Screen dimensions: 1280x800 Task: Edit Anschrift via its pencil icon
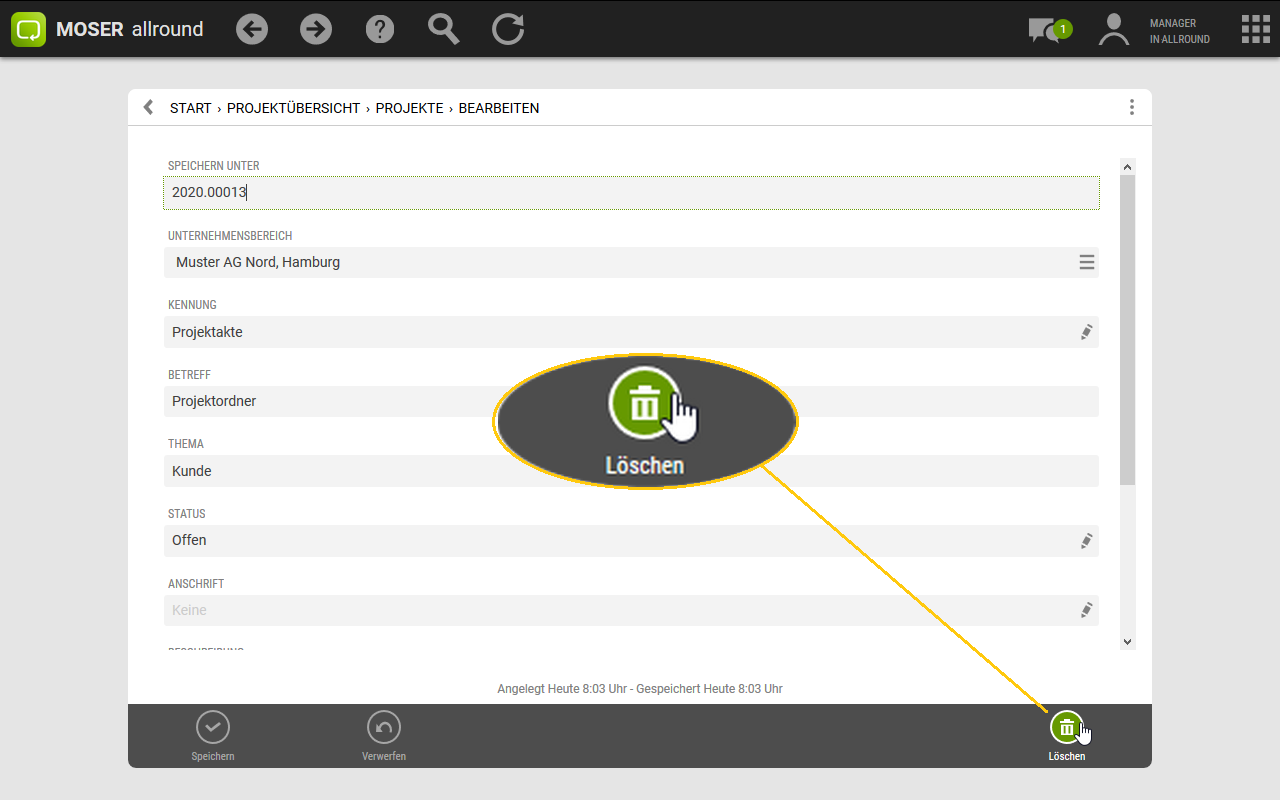click(1086, 610)
